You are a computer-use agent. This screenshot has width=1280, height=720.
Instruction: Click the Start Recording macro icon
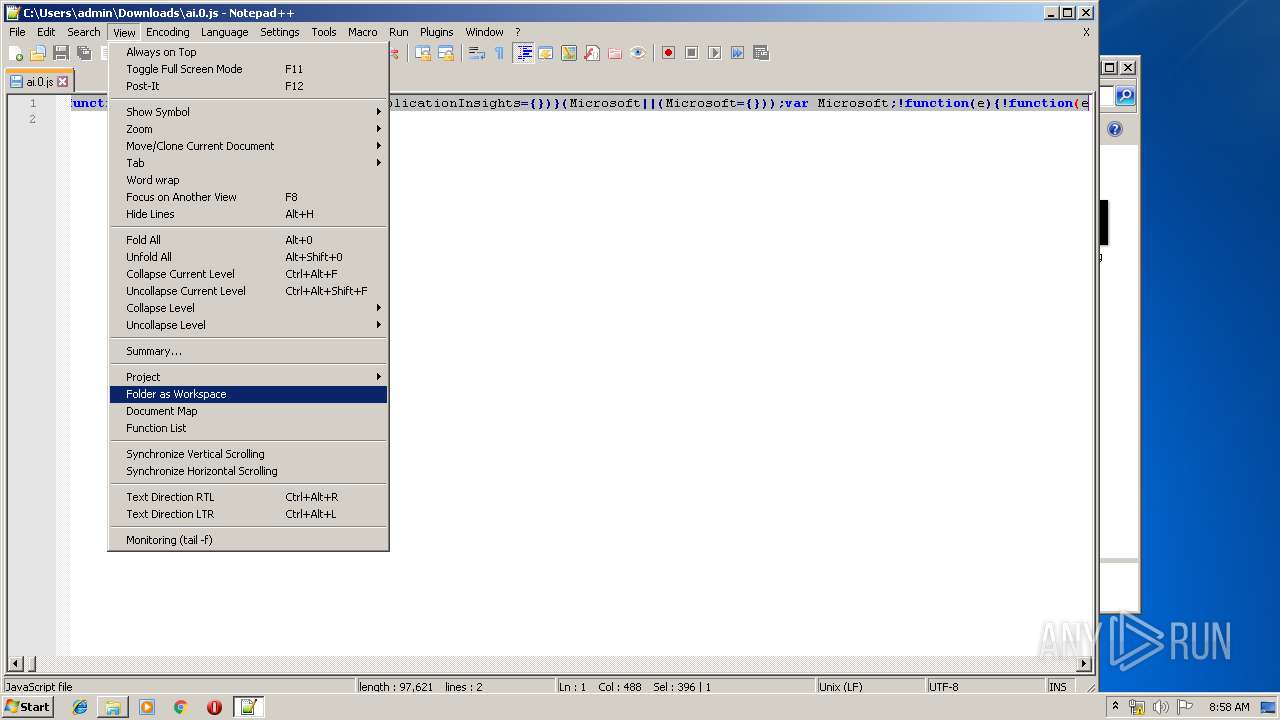pos(668,53)
